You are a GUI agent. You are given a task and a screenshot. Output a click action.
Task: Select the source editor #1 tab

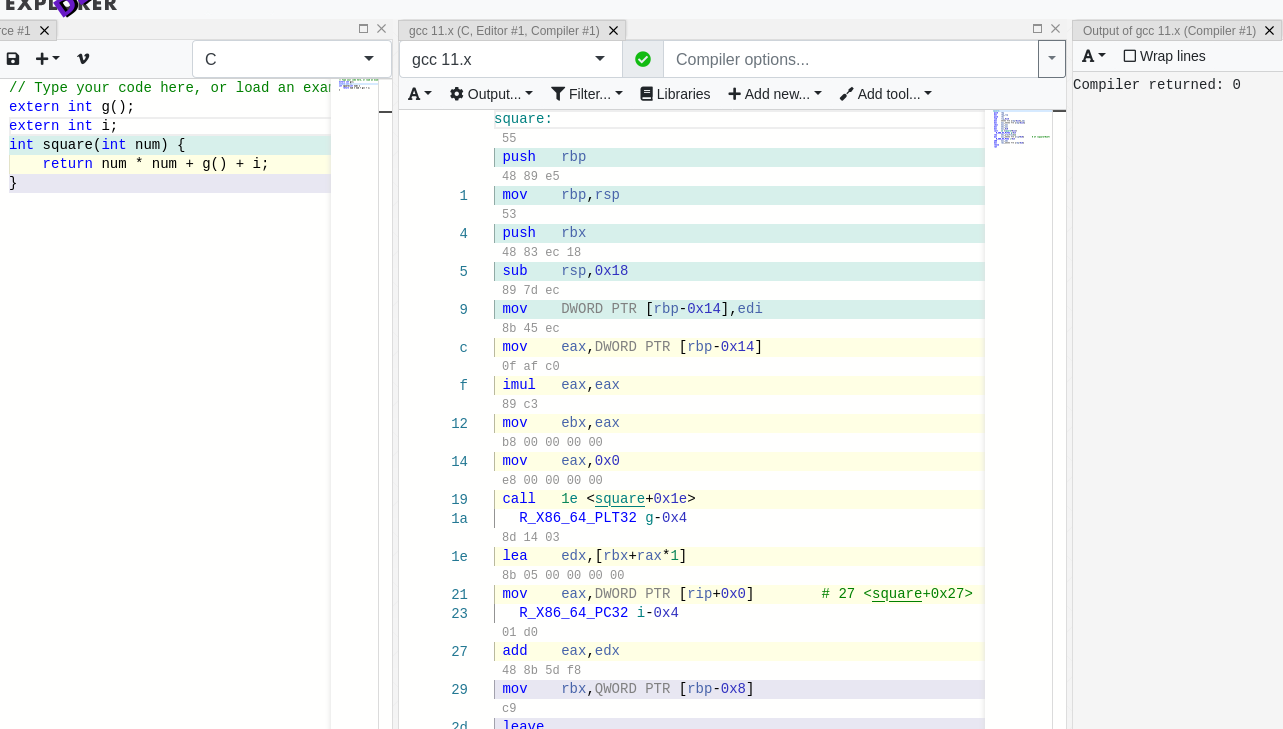coord(17,31)
